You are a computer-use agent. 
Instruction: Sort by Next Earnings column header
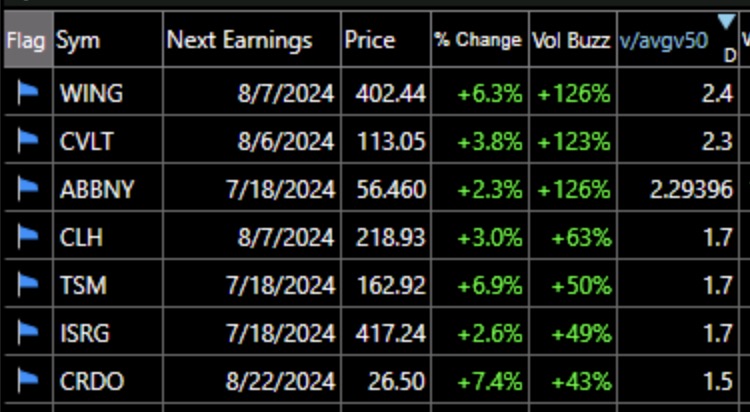(239, 40)
